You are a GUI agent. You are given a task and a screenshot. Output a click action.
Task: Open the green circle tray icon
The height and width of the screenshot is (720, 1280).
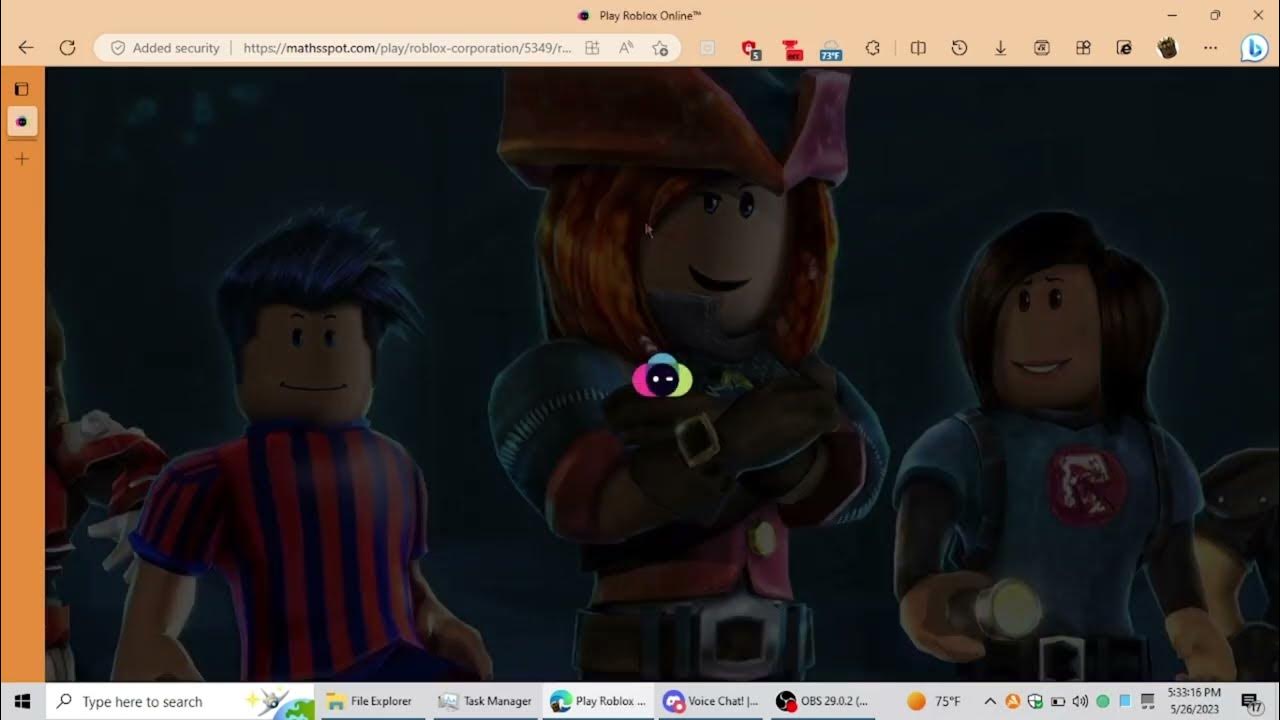[x=1103, y=701]
